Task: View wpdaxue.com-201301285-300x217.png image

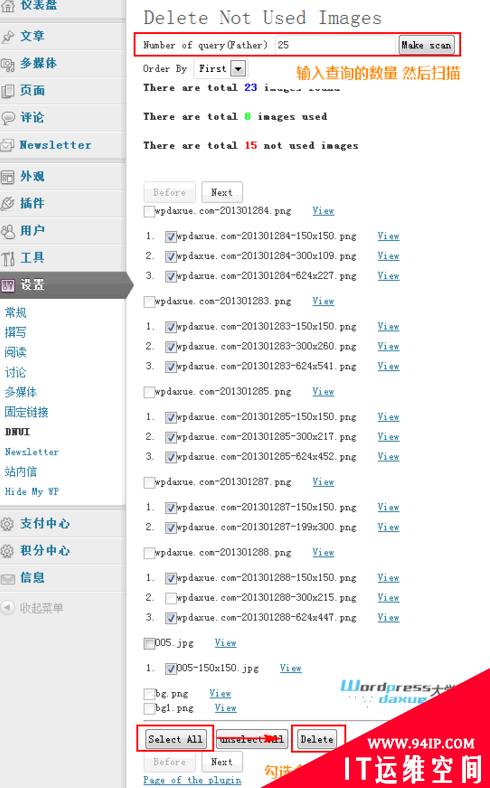Action: point(388,437)
